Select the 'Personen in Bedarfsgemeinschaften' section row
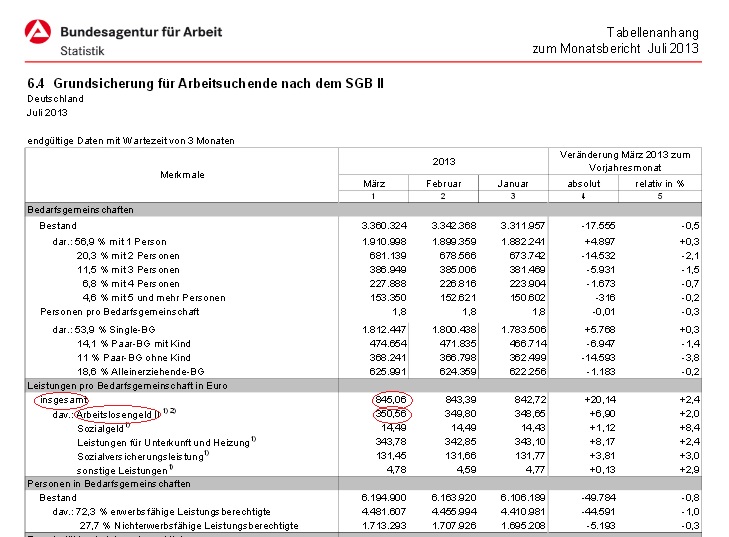 (108, 483)
